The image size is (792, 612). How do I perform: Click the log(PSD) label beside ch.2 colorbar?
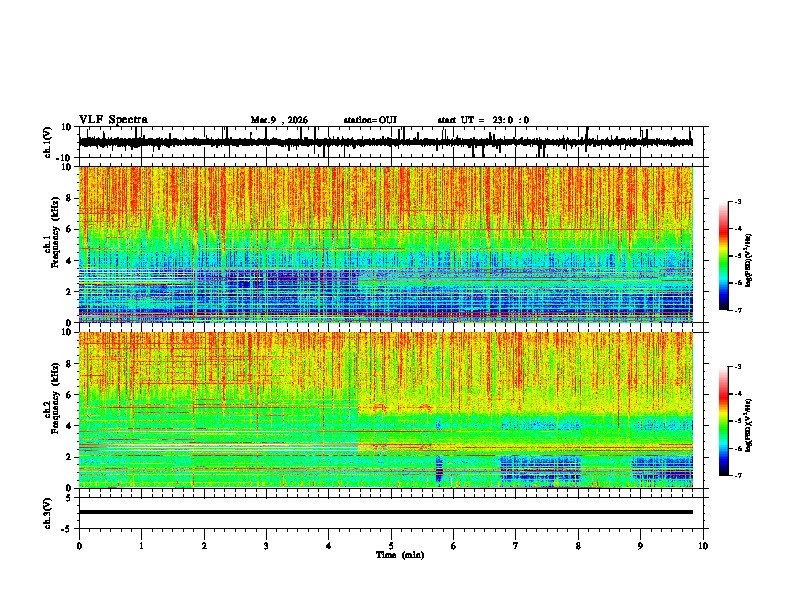tap(749, 425)
